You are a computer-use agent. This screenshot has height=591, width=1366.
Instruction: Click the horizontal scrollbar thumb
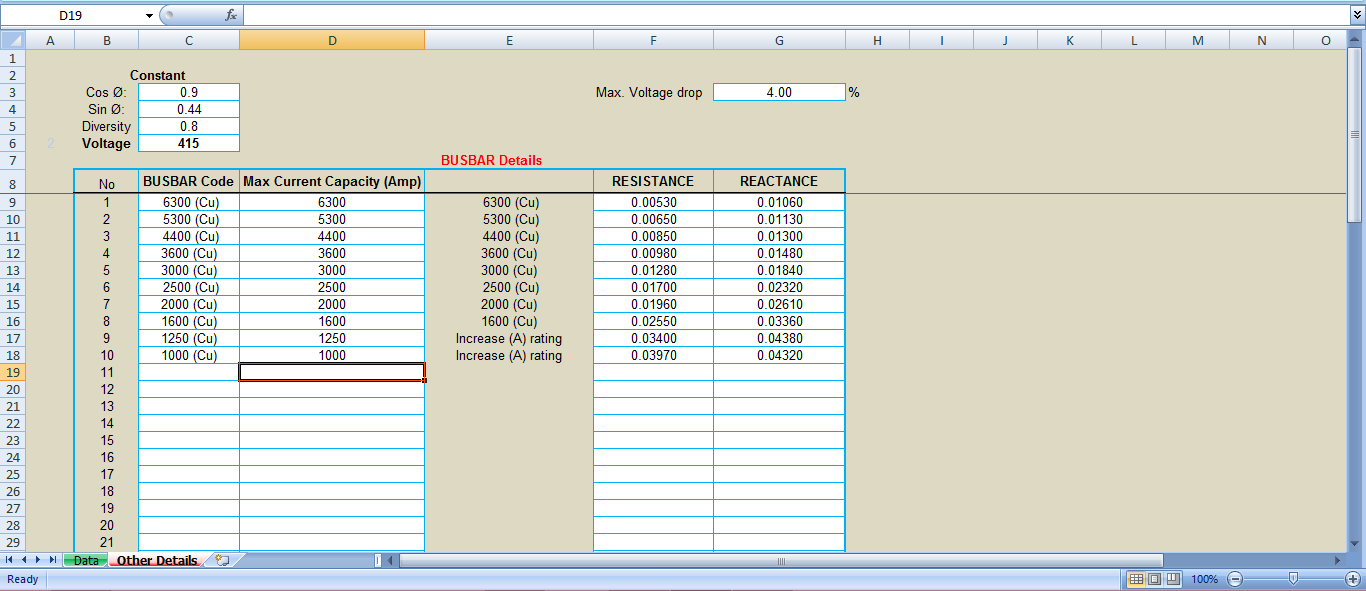(x=781, y=560)
